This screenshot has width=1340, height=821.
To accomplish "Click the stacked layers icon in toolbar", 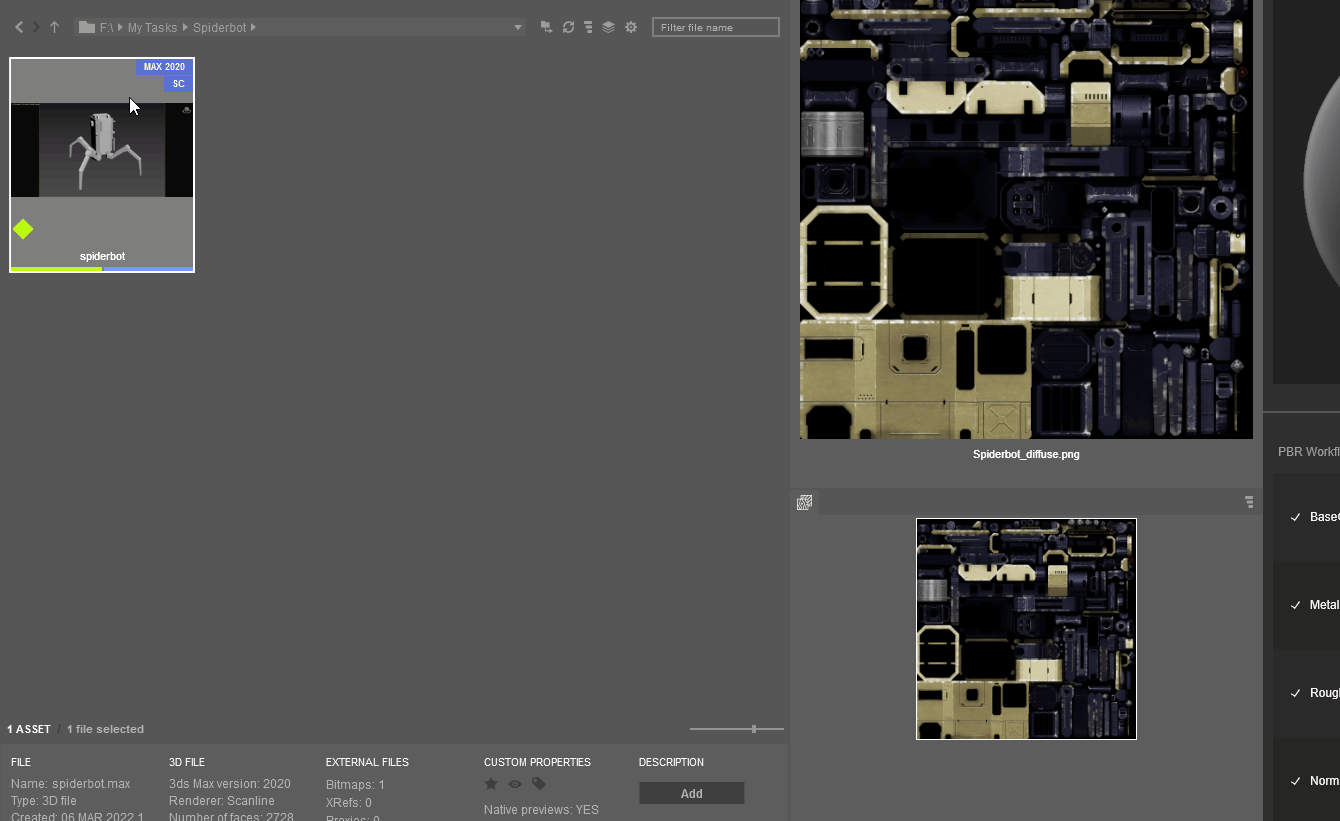I will click(608, 27).
